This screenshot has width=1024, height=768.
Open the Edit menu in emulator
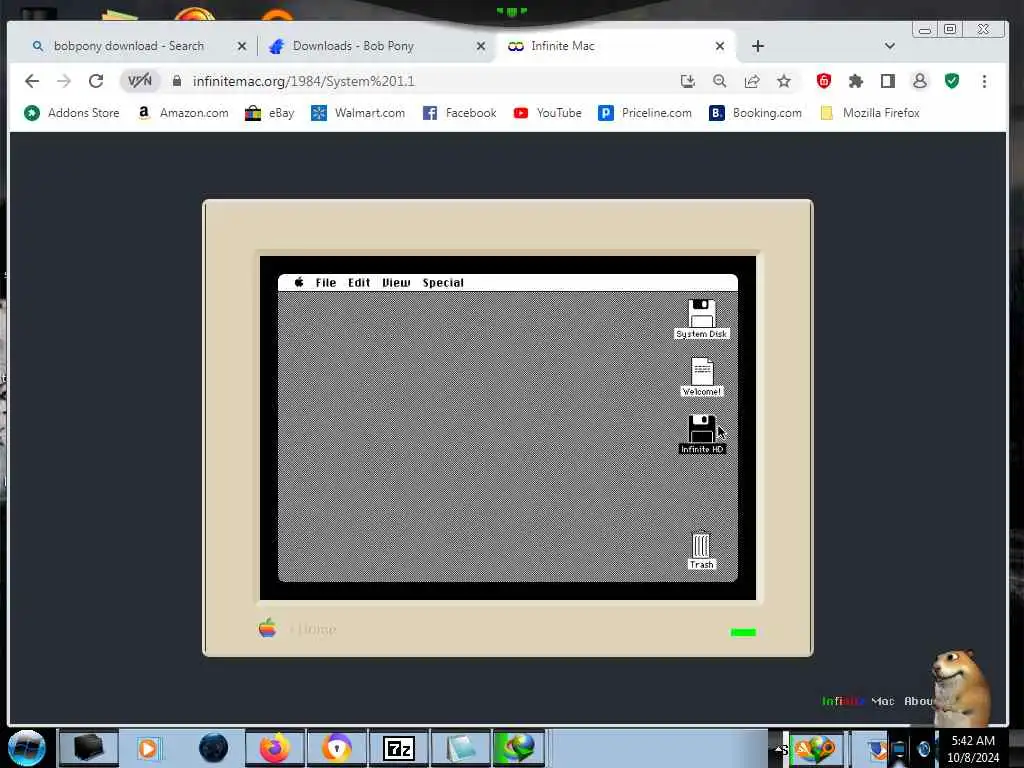[359, 283]
